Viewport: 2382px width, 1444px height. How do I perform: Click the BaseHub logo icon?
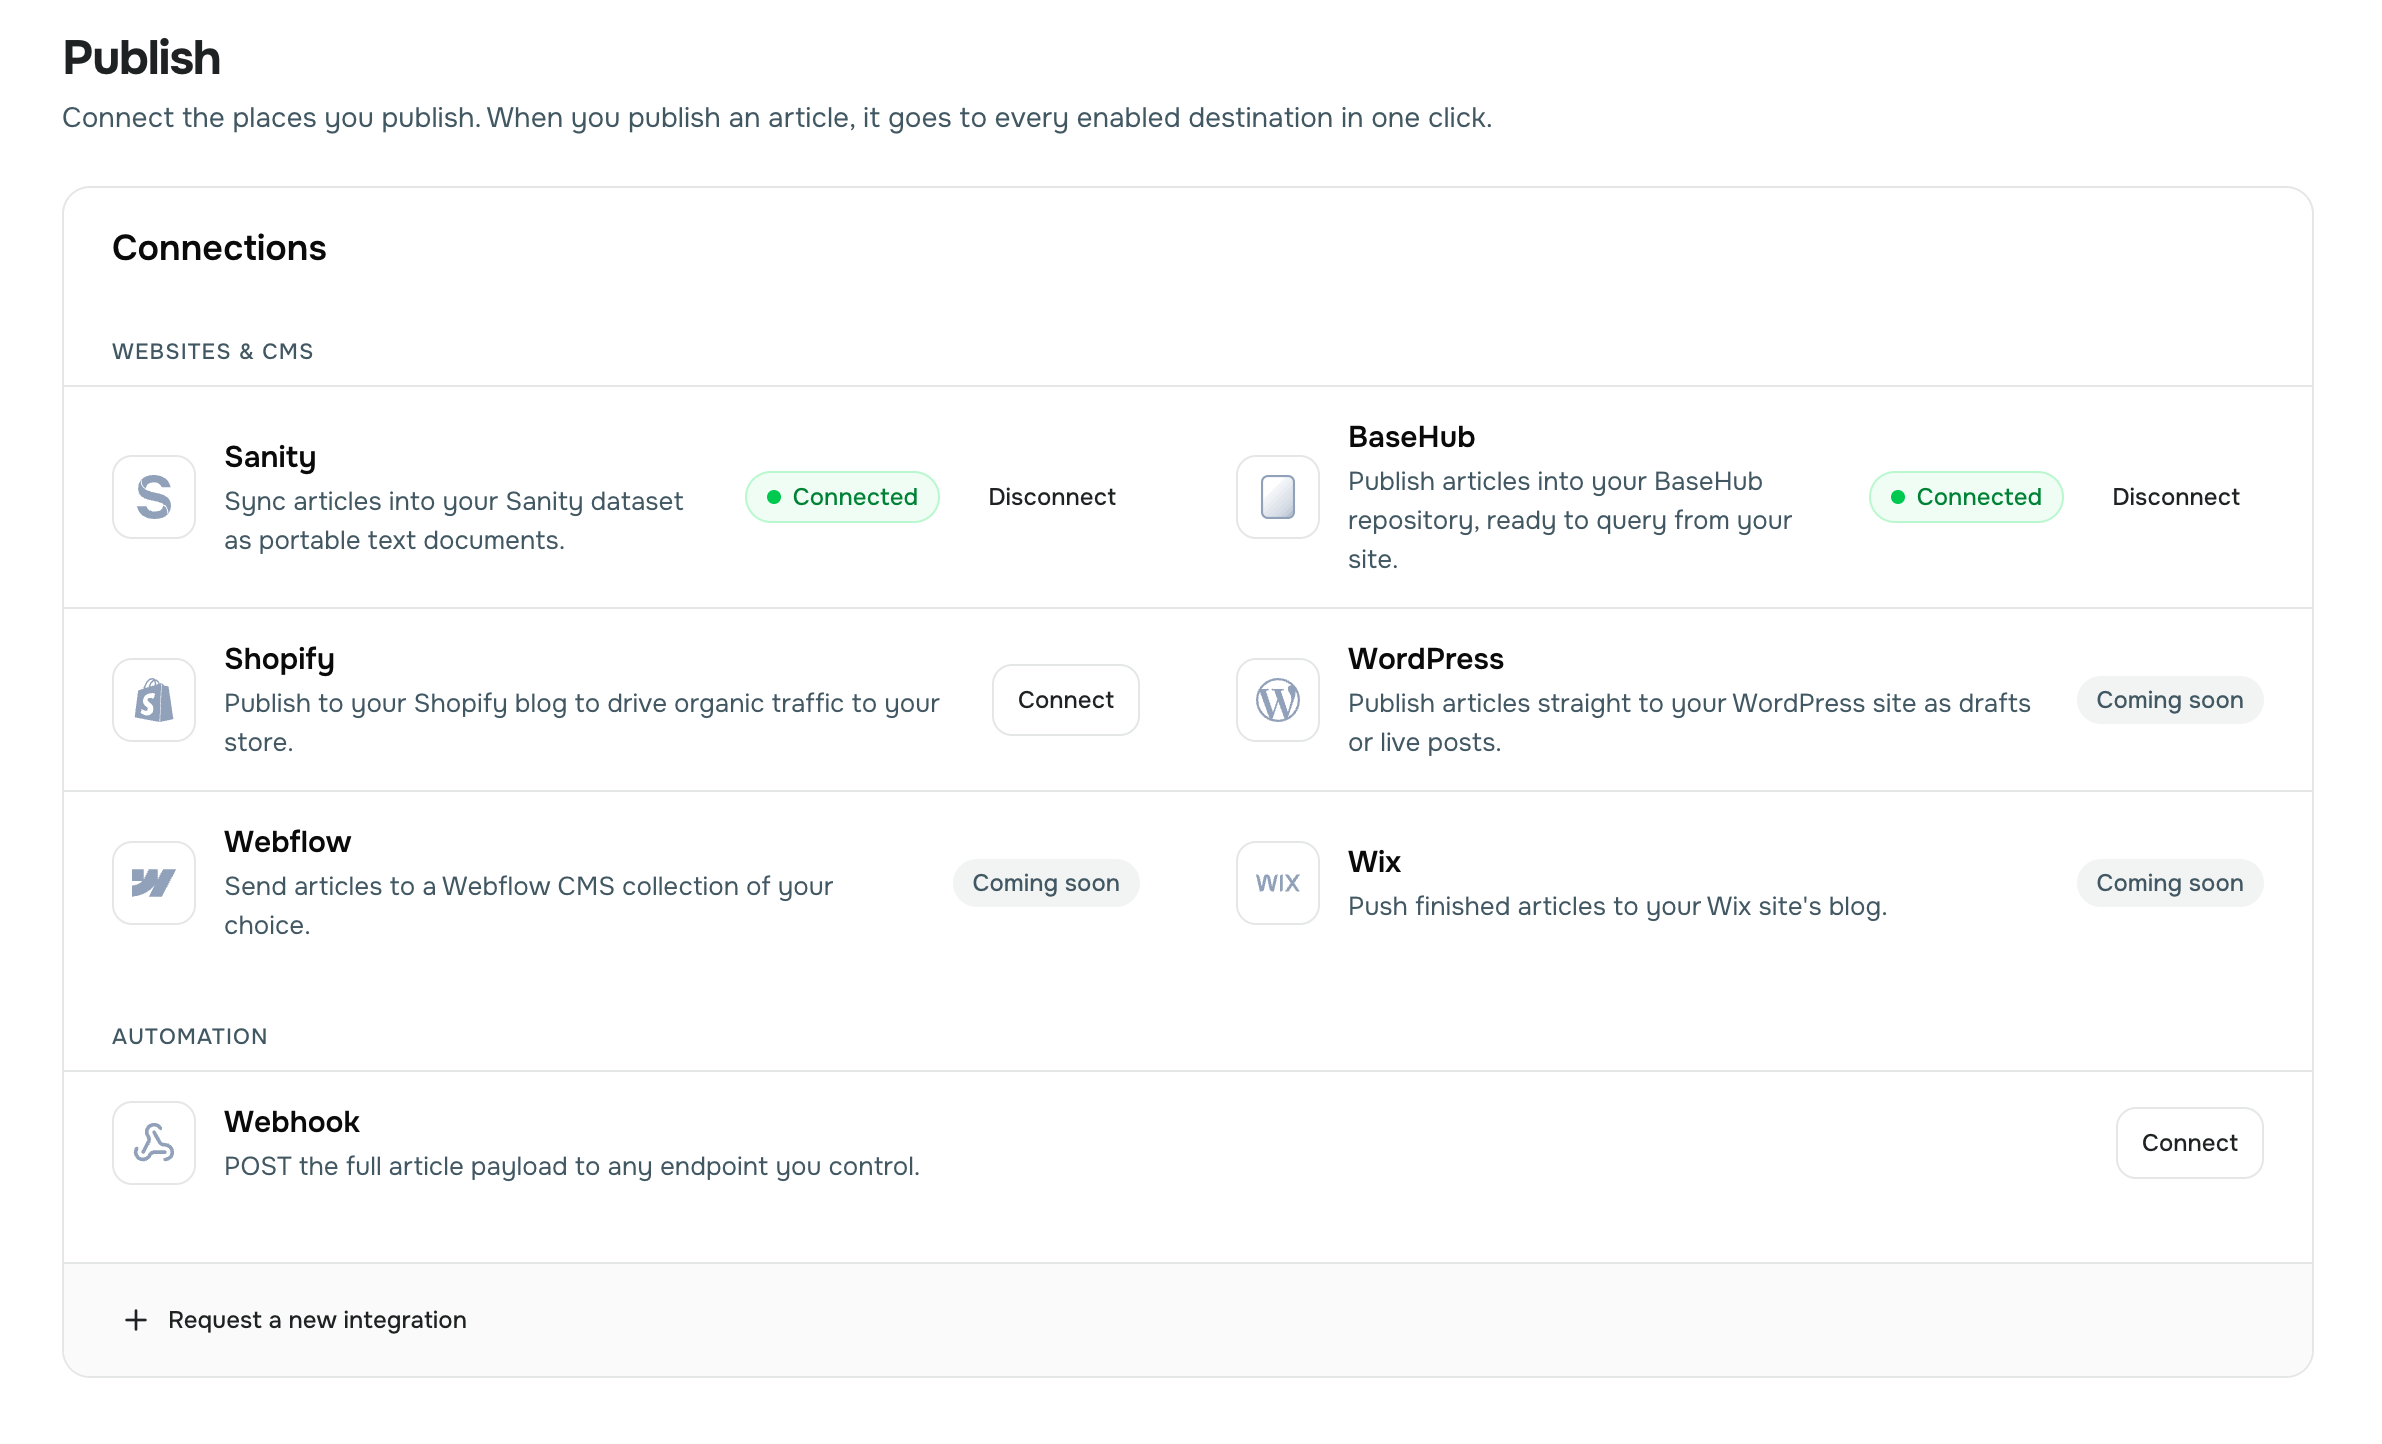tap(1278, 497)
